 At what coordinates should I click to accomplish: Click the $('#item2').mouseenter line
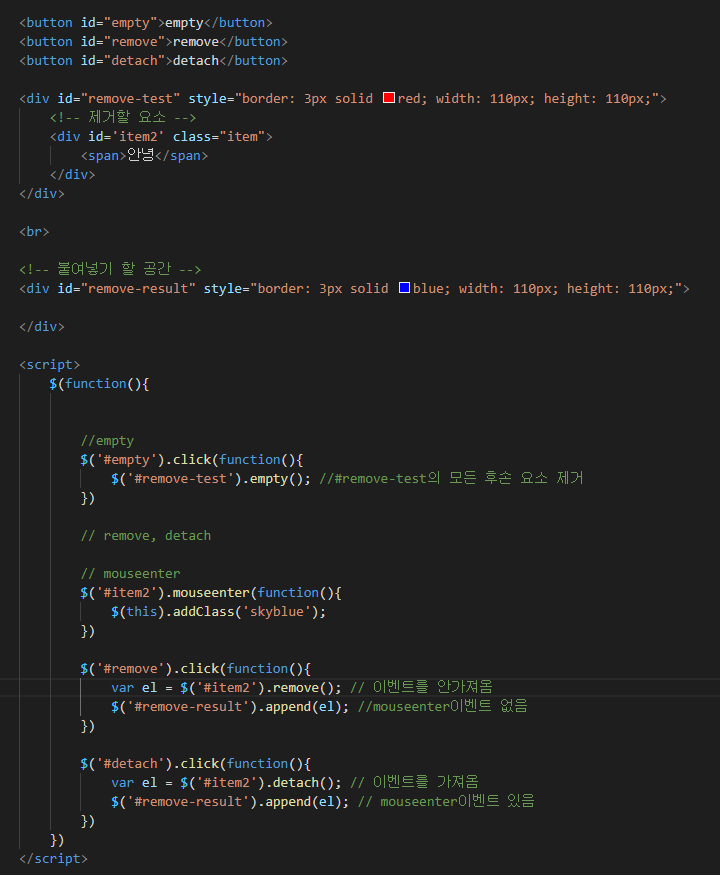coord(211,593)
